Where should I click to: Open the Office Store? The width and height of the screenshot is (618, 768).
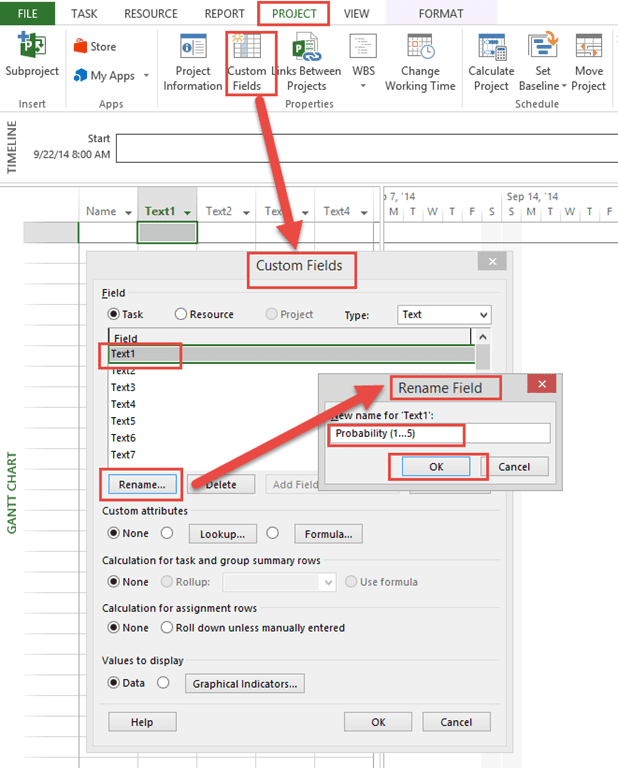click(95, 47)
